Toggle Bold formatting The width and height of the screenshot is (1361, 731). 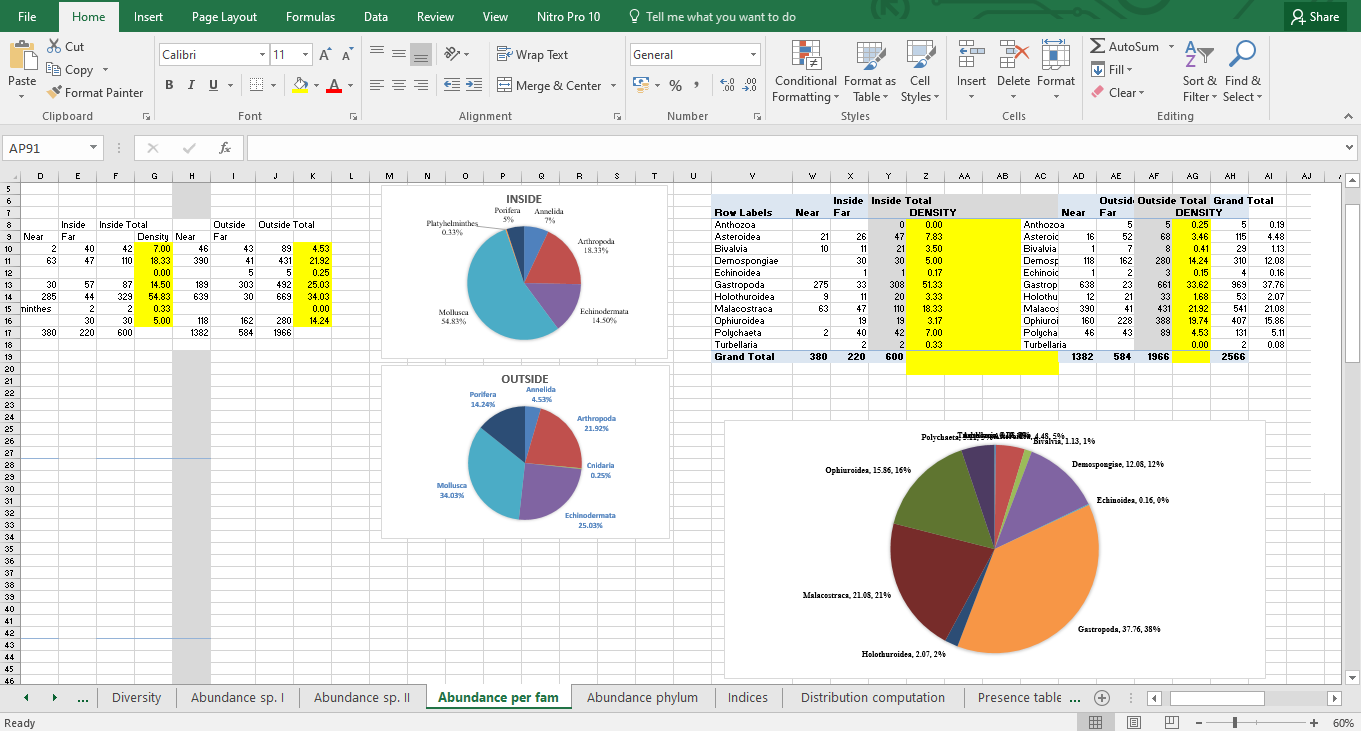[x=169, y=86]
